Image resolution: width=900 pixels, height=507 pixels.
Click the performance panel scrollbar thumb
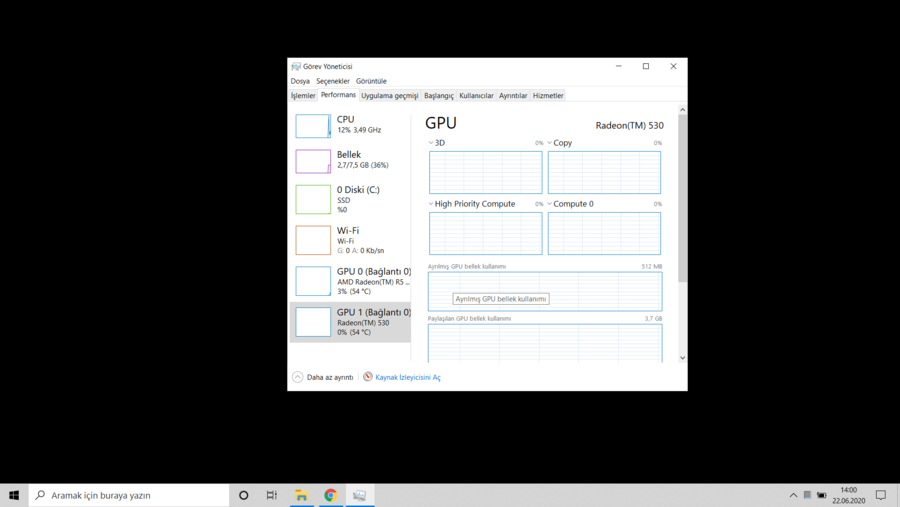point(682,198)
